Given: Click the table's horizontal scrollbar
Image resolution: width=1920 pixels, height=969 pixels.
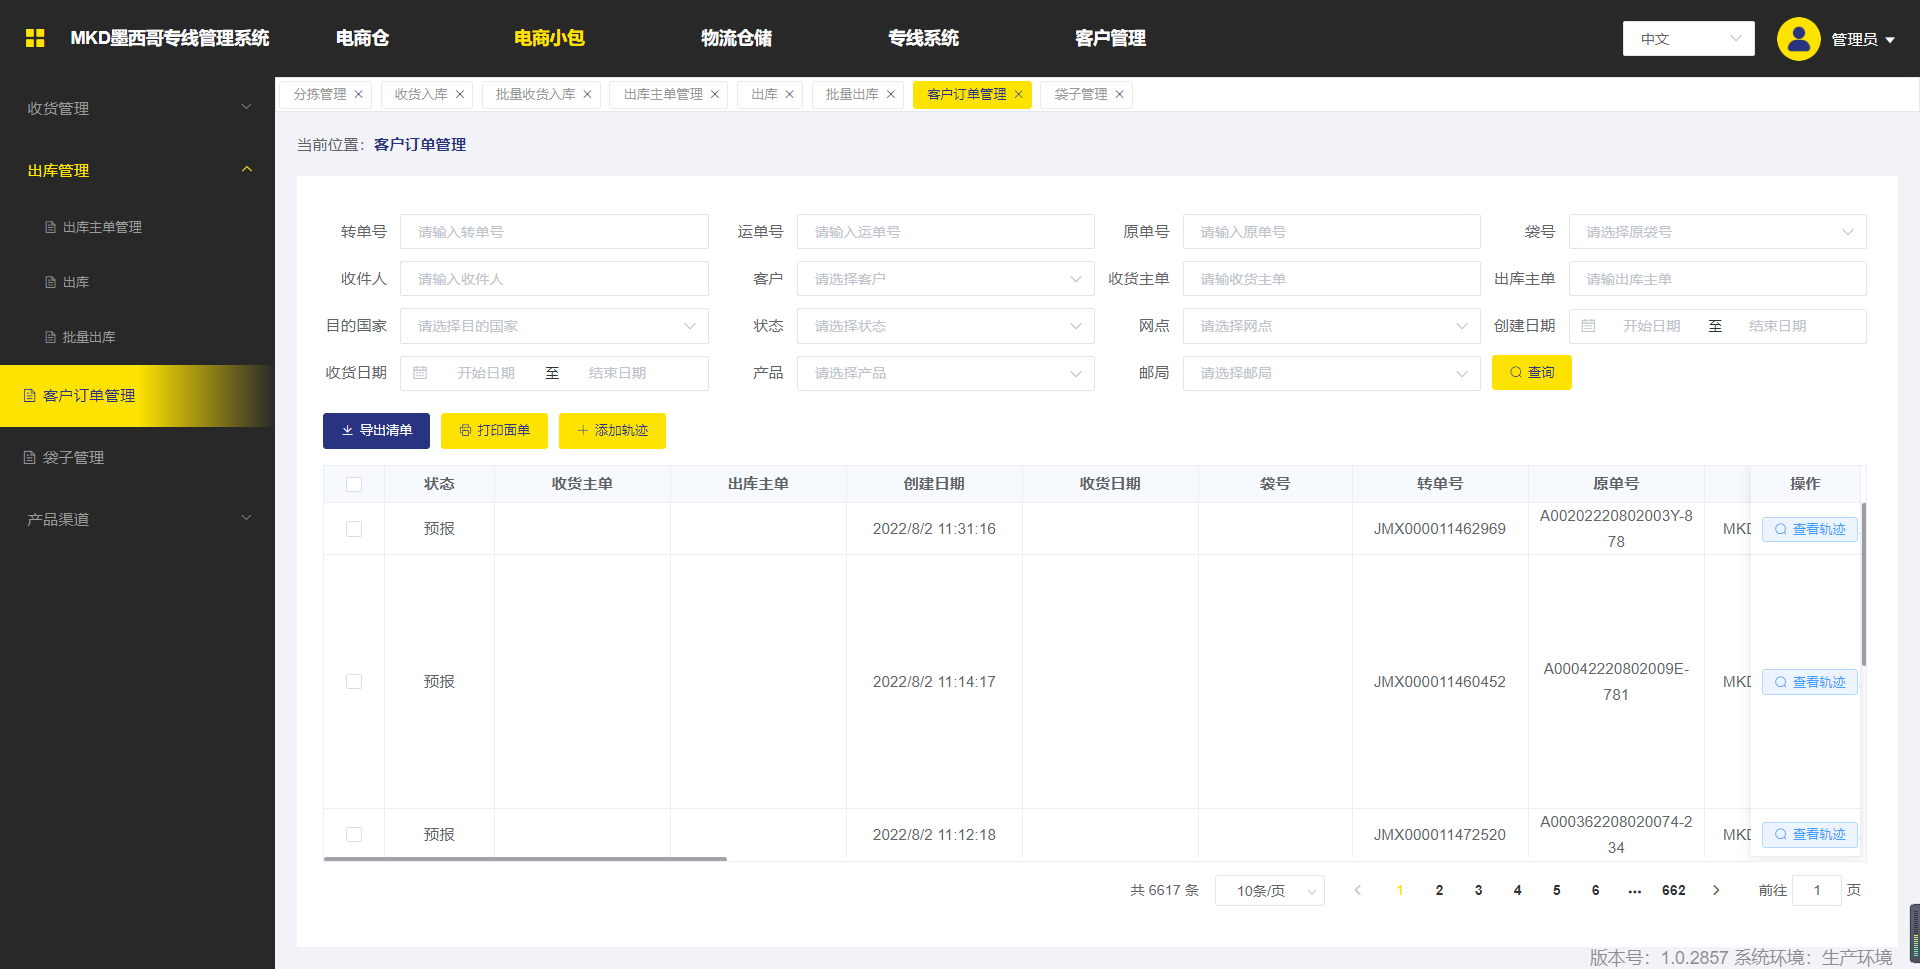Looking at the screenshot, I should (525, 858).
